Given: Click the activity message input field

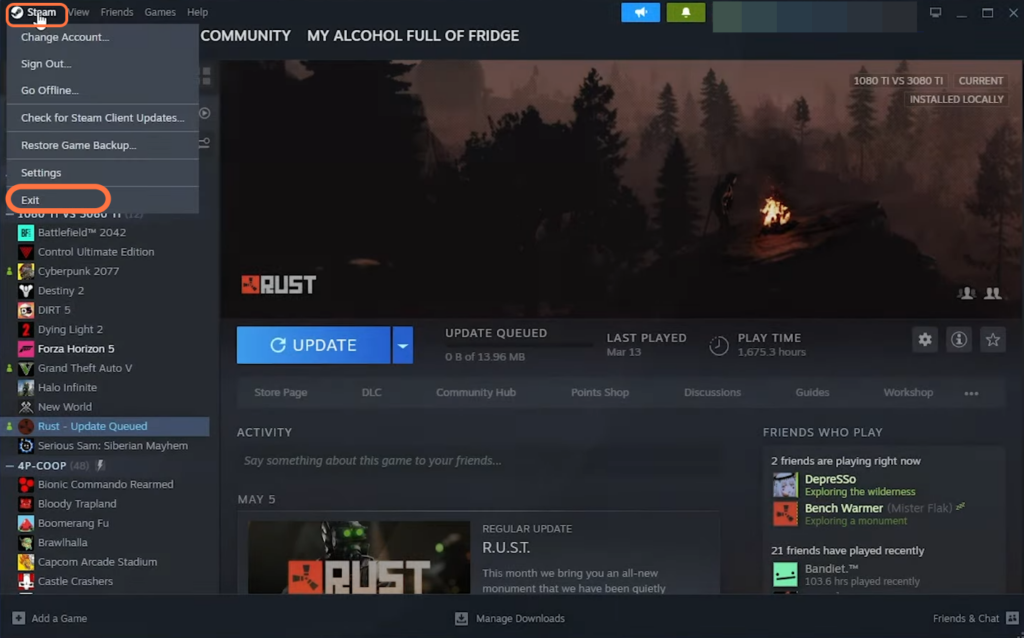Looking at the screenshot, I should [x=478, y=461].
